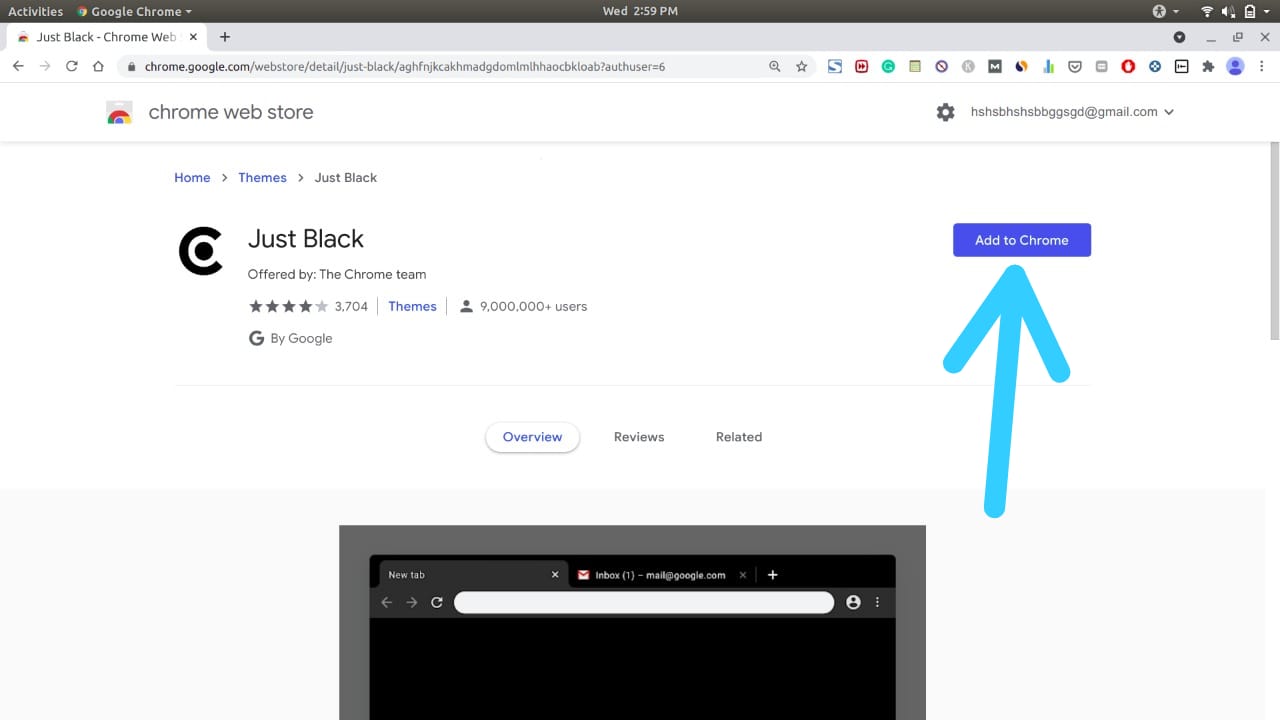The height and width of the screenshot is (720, 1280).
Task: Open Chrome's three-dot menu
Action: click(1262, 66)
